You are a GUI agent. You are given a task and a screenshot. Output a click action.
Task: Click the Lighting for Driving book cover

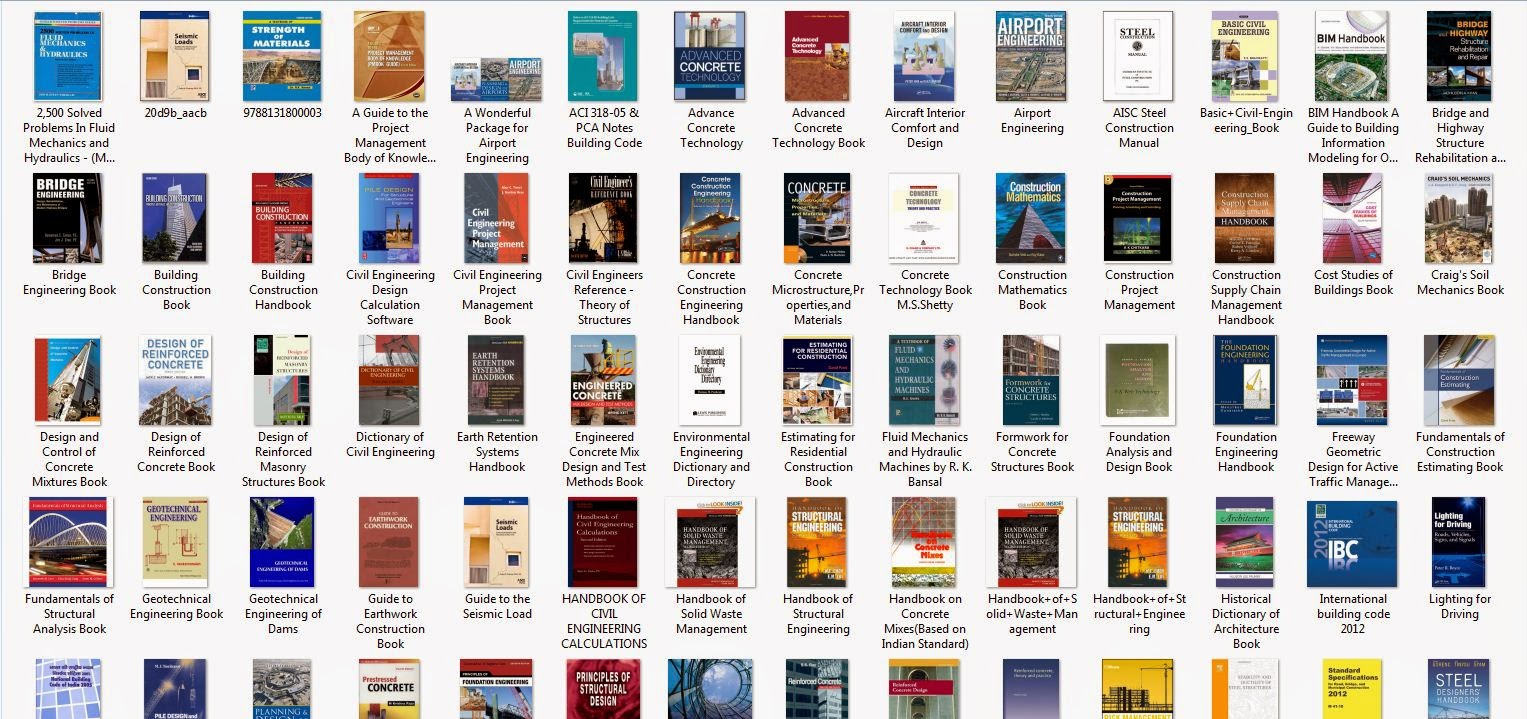[x=1459, y=542]
